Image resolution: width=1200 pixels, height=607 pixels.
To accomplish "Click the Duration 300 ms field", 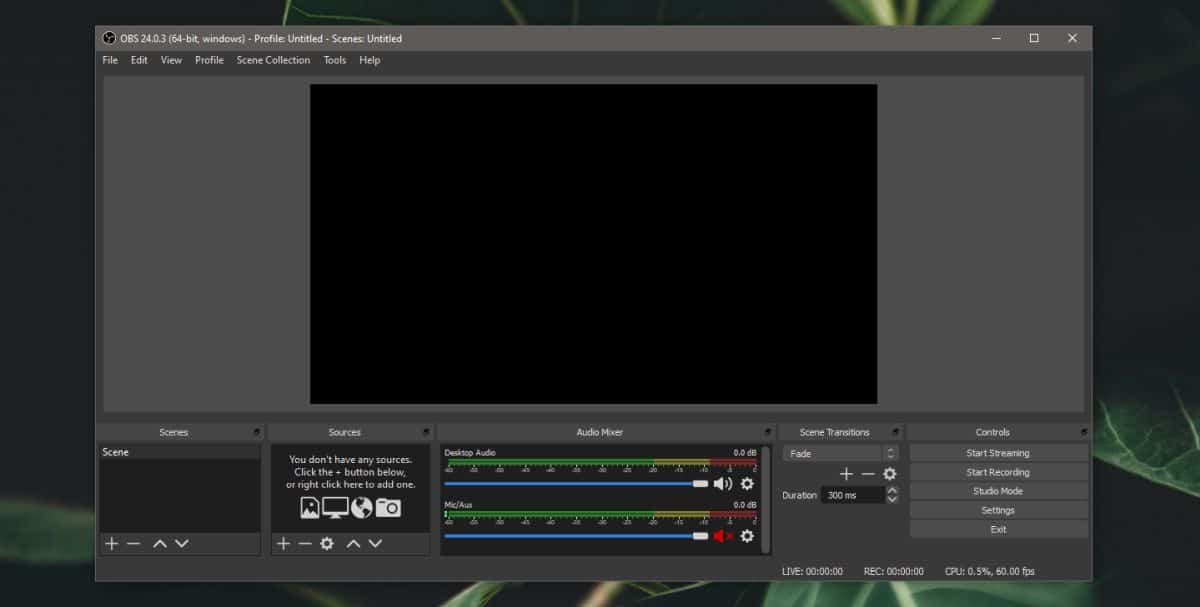I will coord(853,495).
